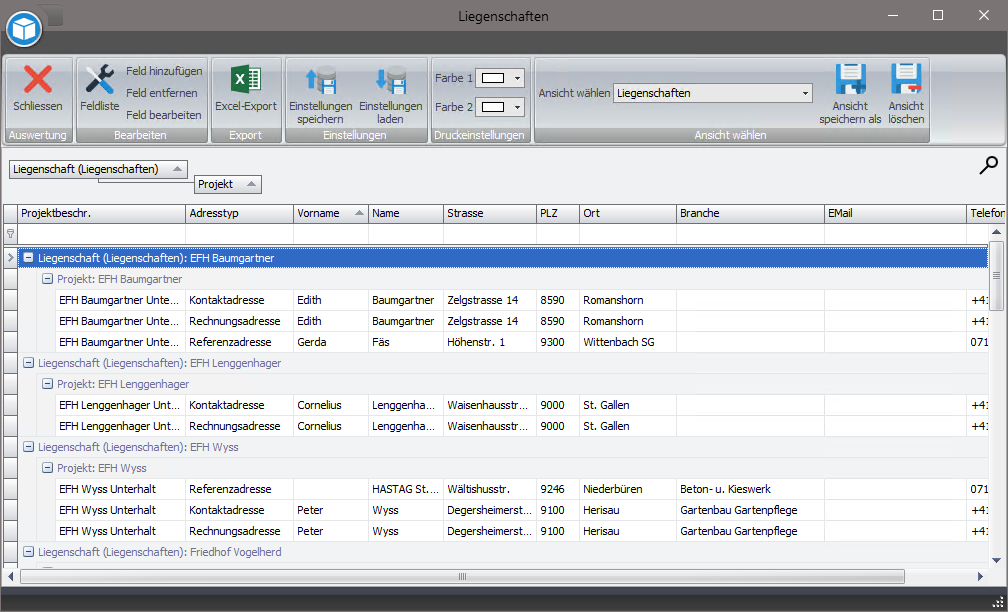The image size is (1008, 612).
Task: Click Beton- u. Kieswerk cell
Action: [750, 489]
